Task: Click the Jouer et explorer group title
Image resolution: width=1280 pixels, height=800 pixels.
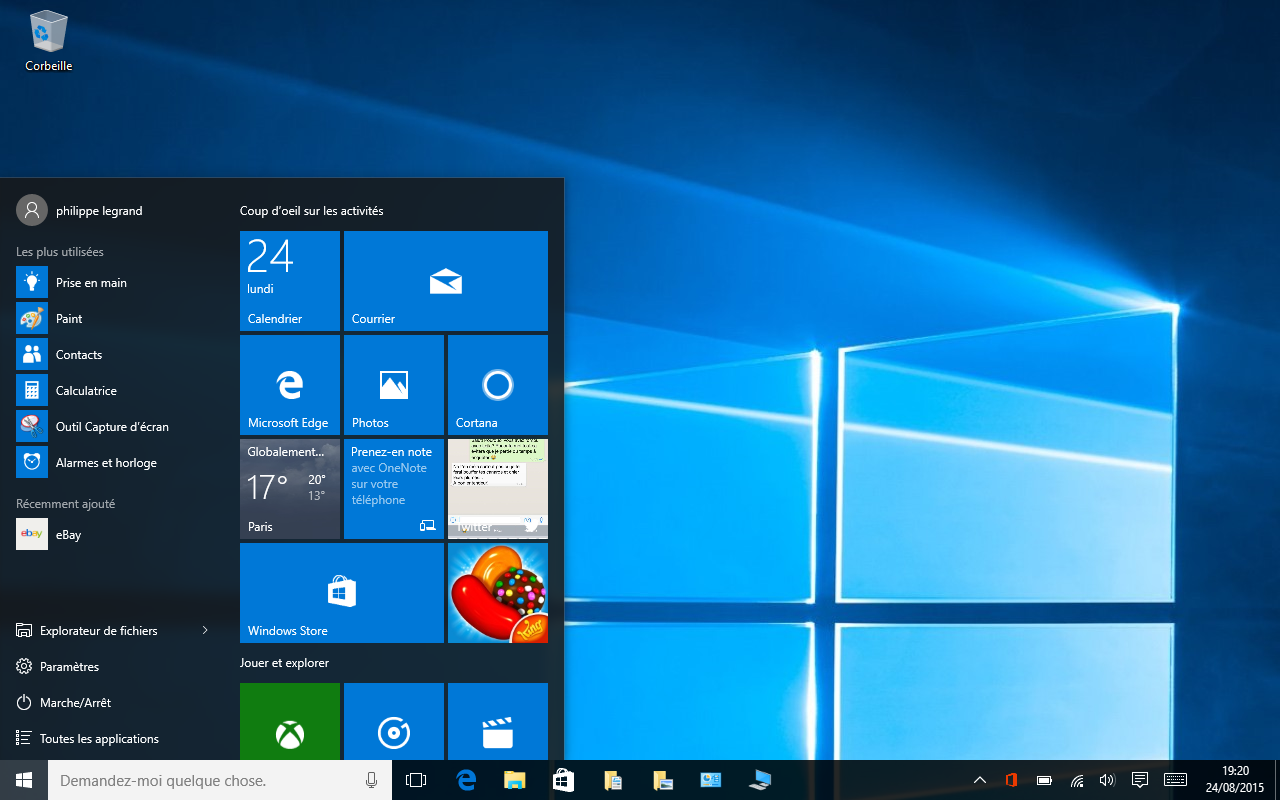Action: click(285, 663)
